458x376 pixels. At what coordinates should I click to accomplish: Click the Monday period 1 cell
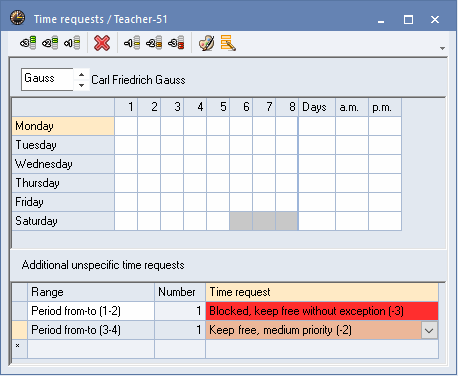pos(126,126)
